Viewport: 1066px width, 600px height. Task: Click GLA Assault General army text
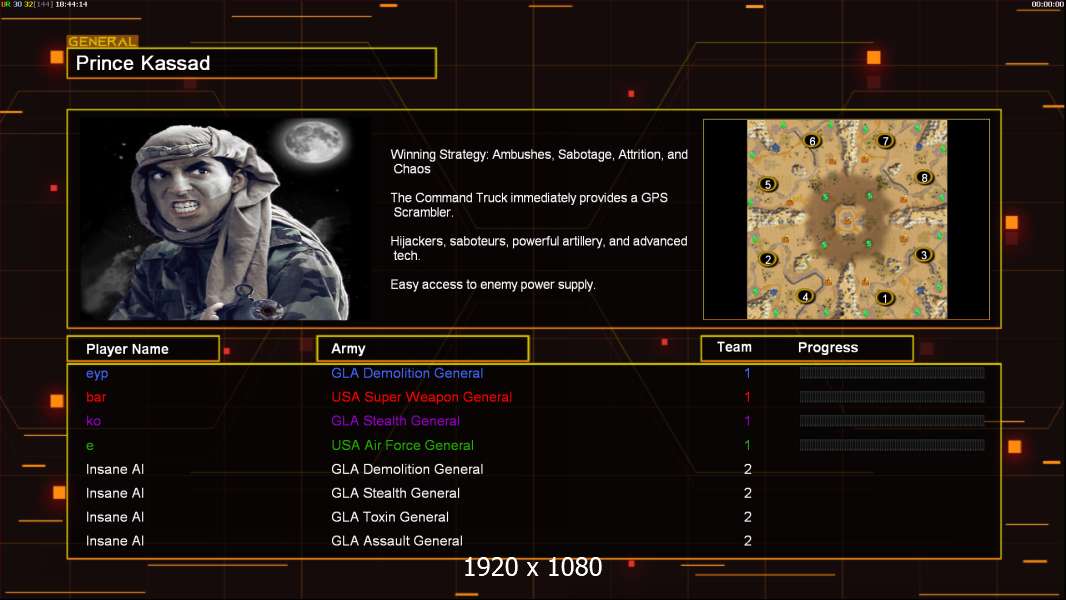click(x=397, y=541)
